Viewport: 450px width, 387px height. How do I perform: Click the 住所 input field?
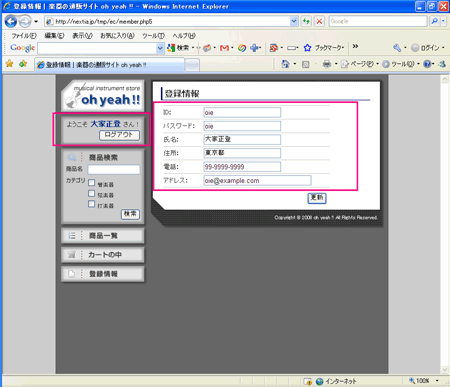click(242, 153)
